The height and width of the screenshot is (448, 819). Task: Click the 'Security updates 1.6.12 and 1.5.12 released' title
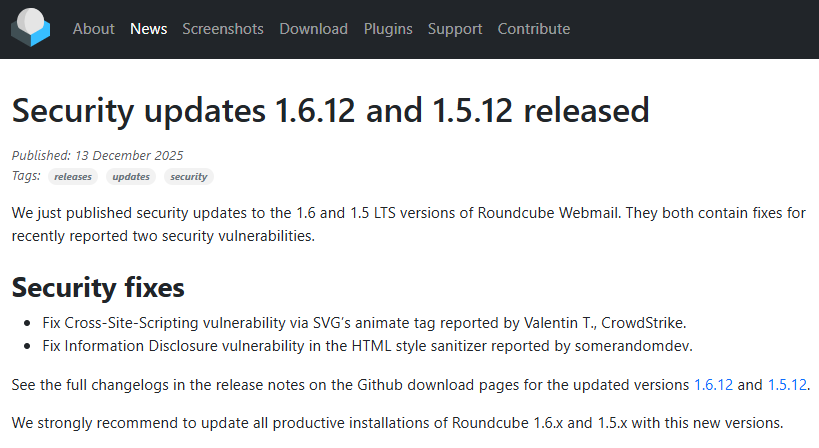(x=330, y=110)
